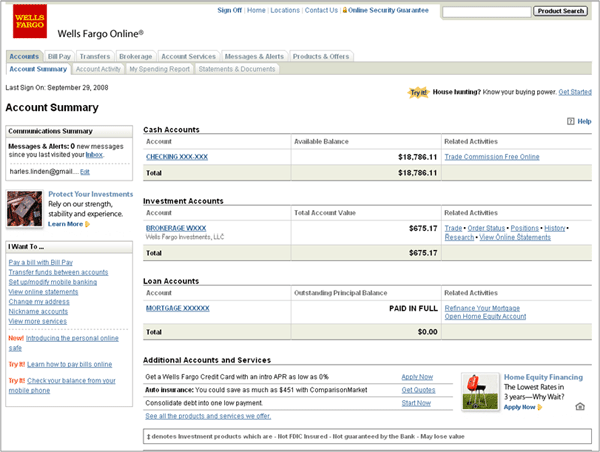Click the Sign Off link
This screenshot has width=600, height=452.
230,10
